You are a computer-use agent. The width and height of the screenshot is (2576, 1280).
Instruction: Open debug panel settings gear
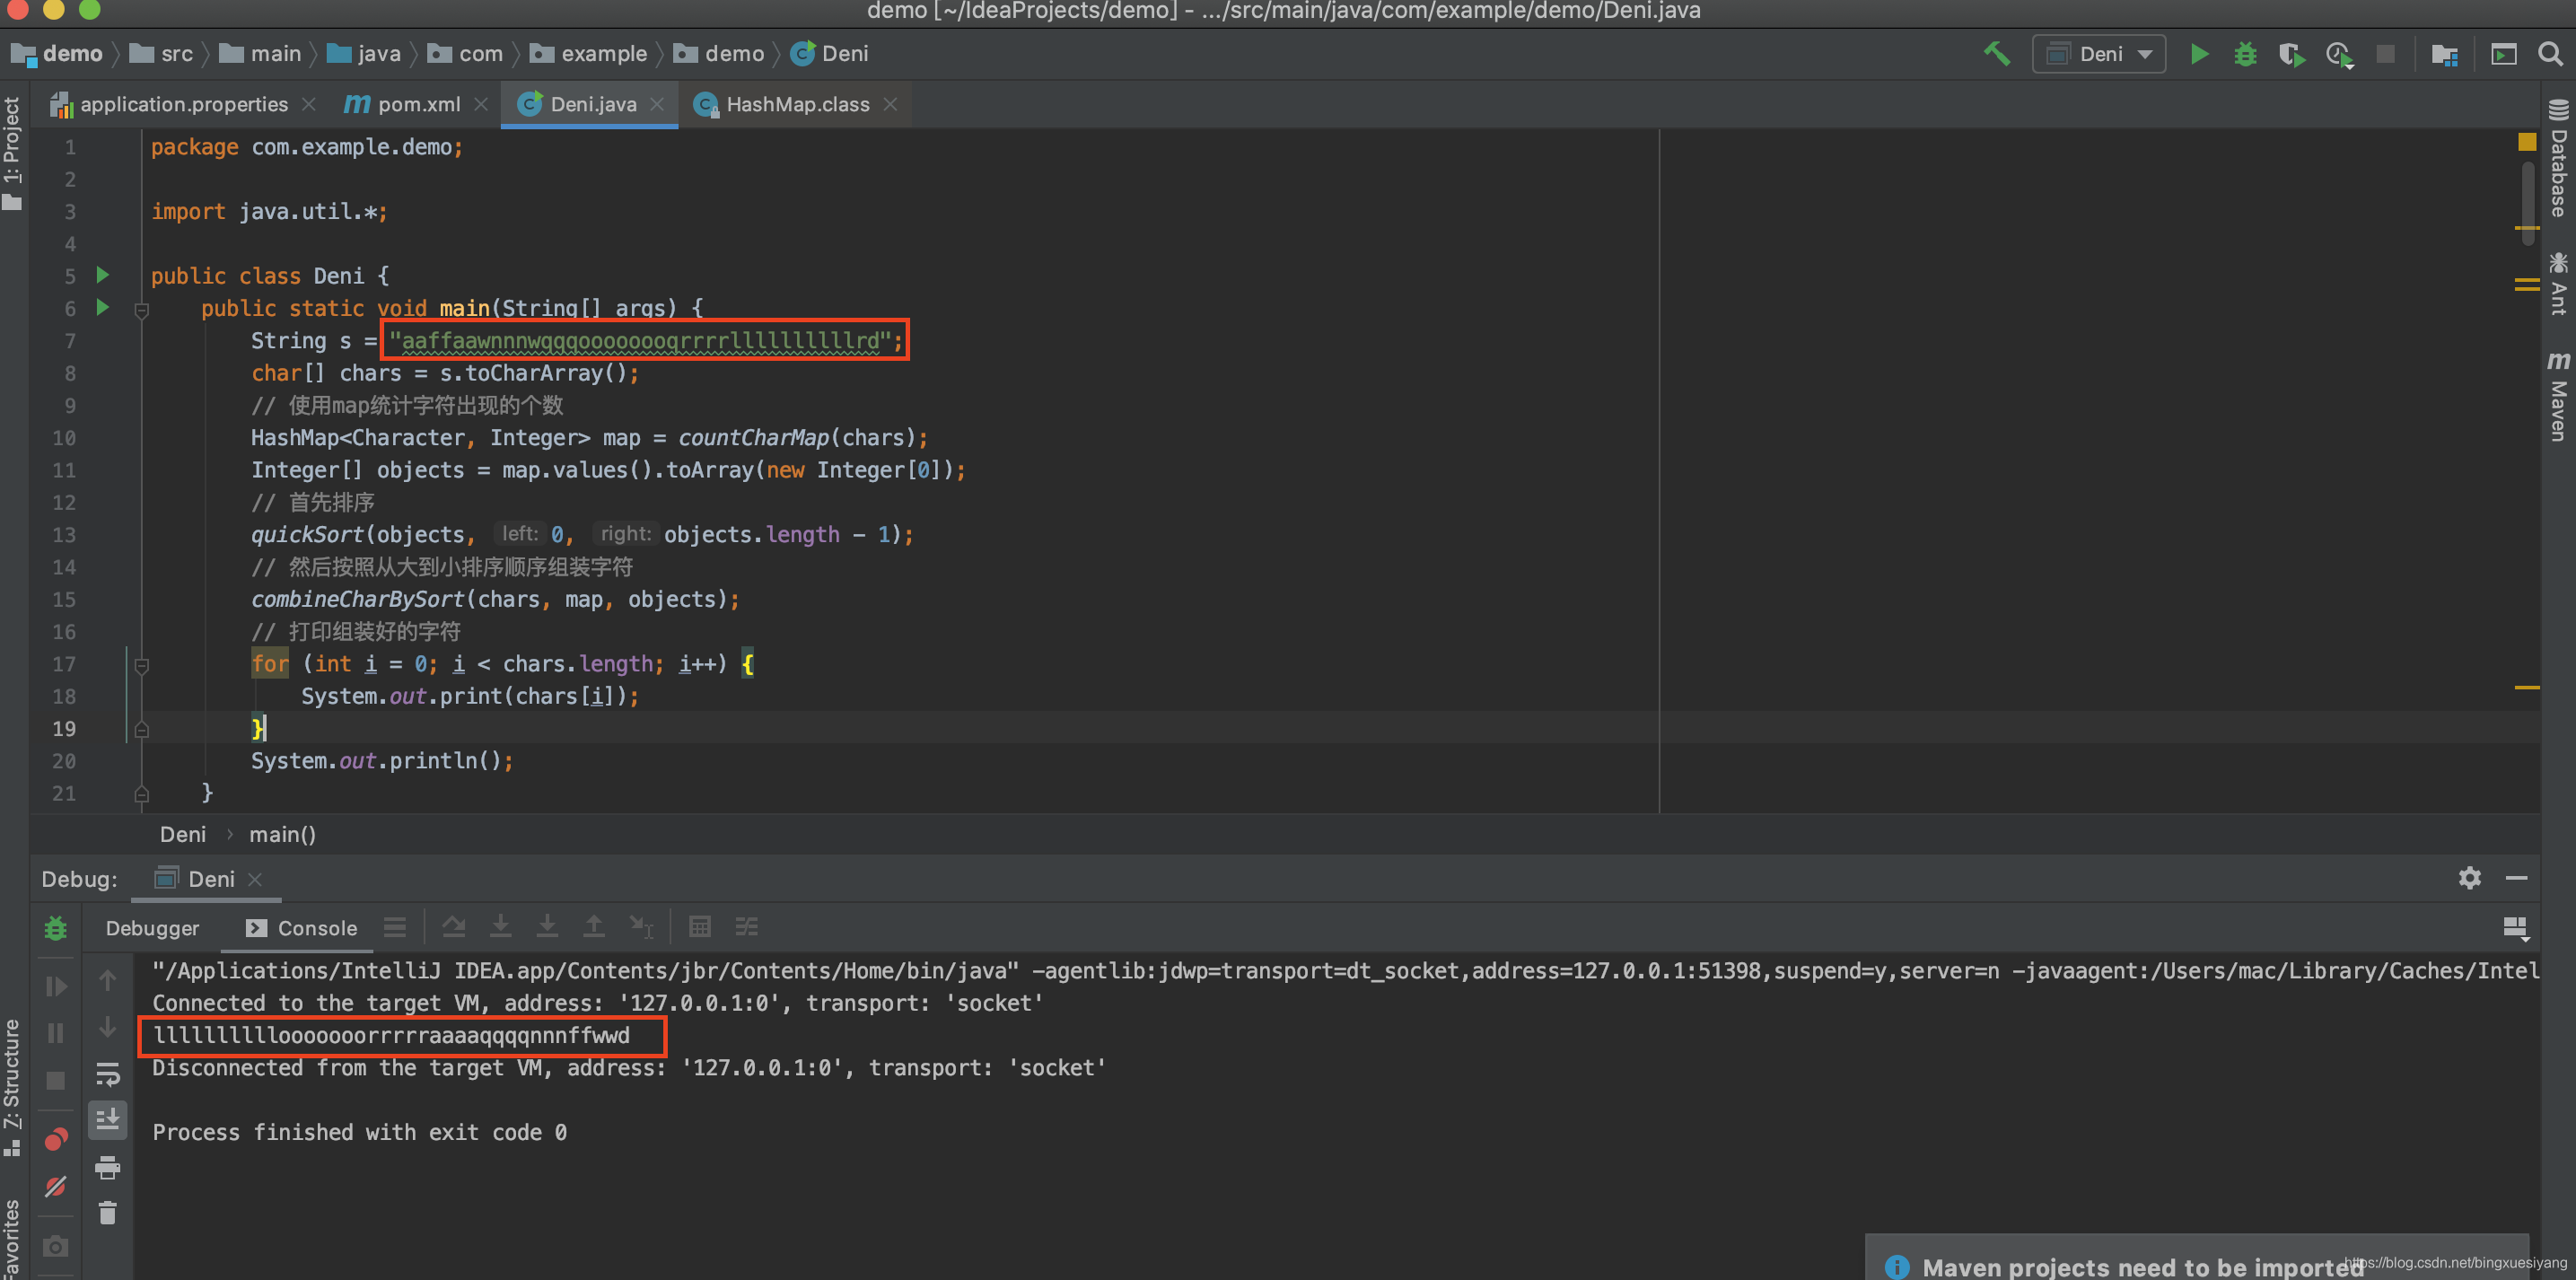2470,877
